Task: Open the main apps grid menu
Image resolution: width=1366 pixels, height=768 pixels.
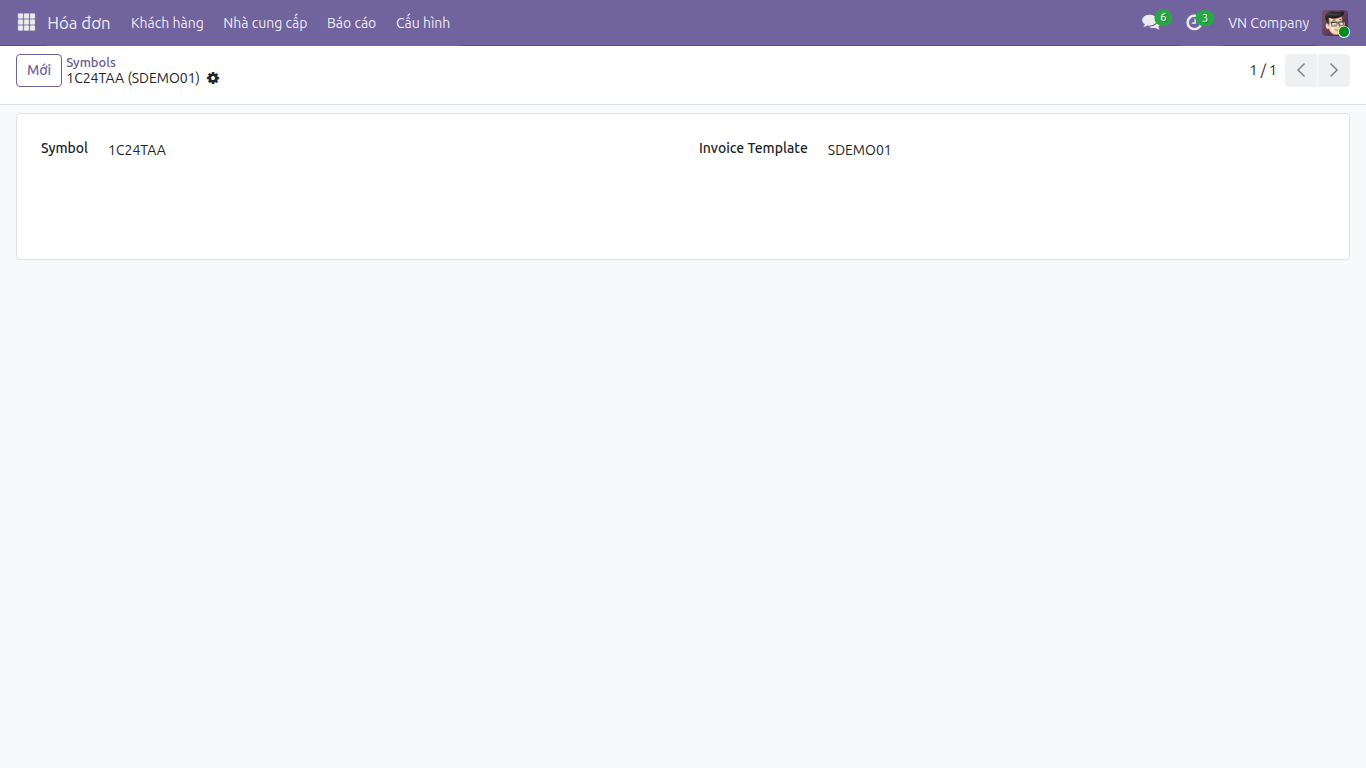Action: pyautogui.click(x=26, y=22)
